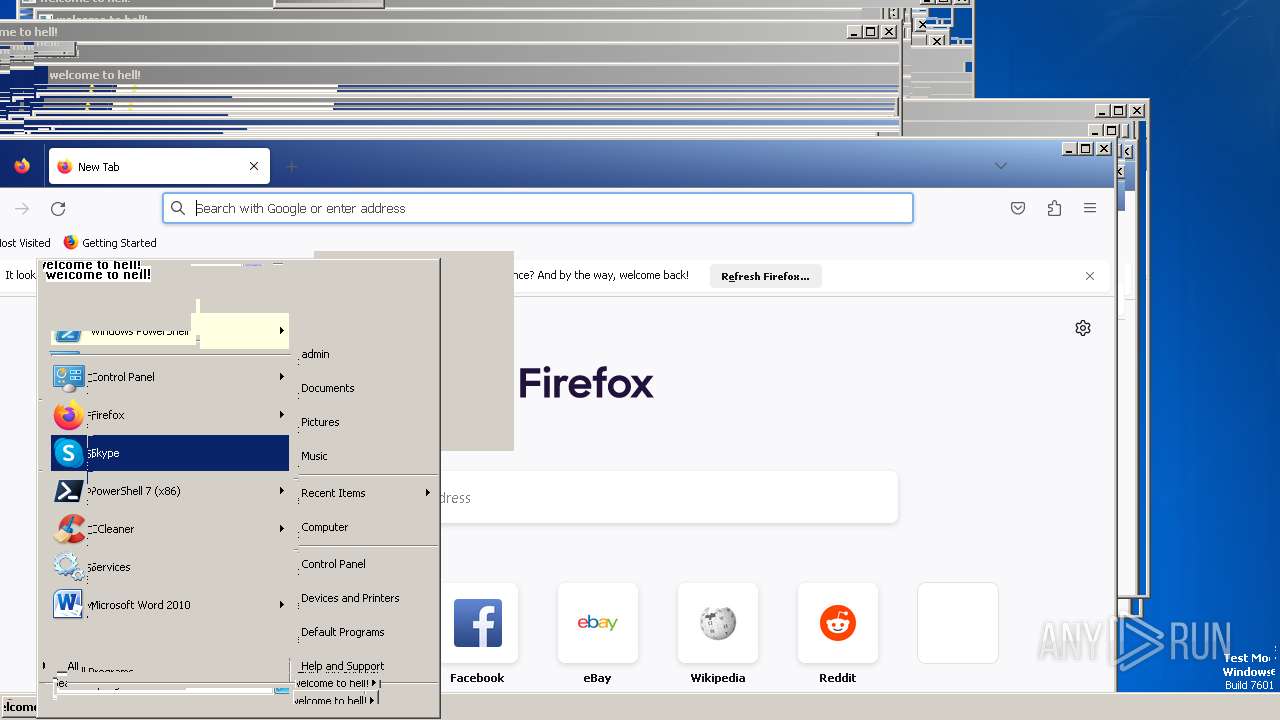Open admin folder from Start menu
This screenshot has height=720, width=1280.
click(315, 354)
